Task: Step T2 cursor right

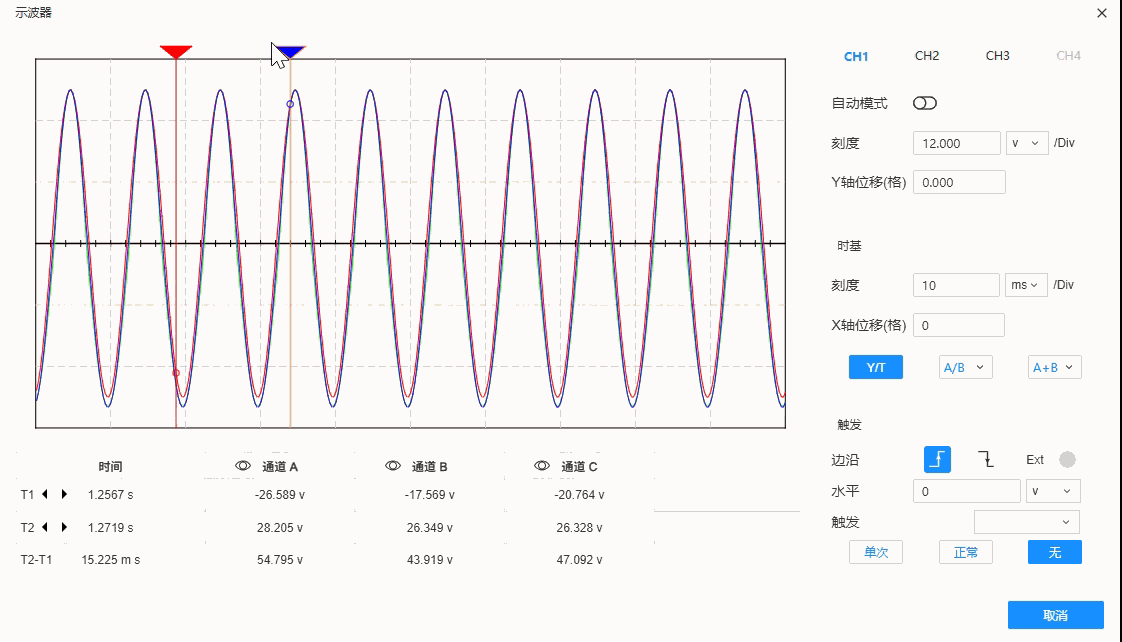Action: [65, 527]
